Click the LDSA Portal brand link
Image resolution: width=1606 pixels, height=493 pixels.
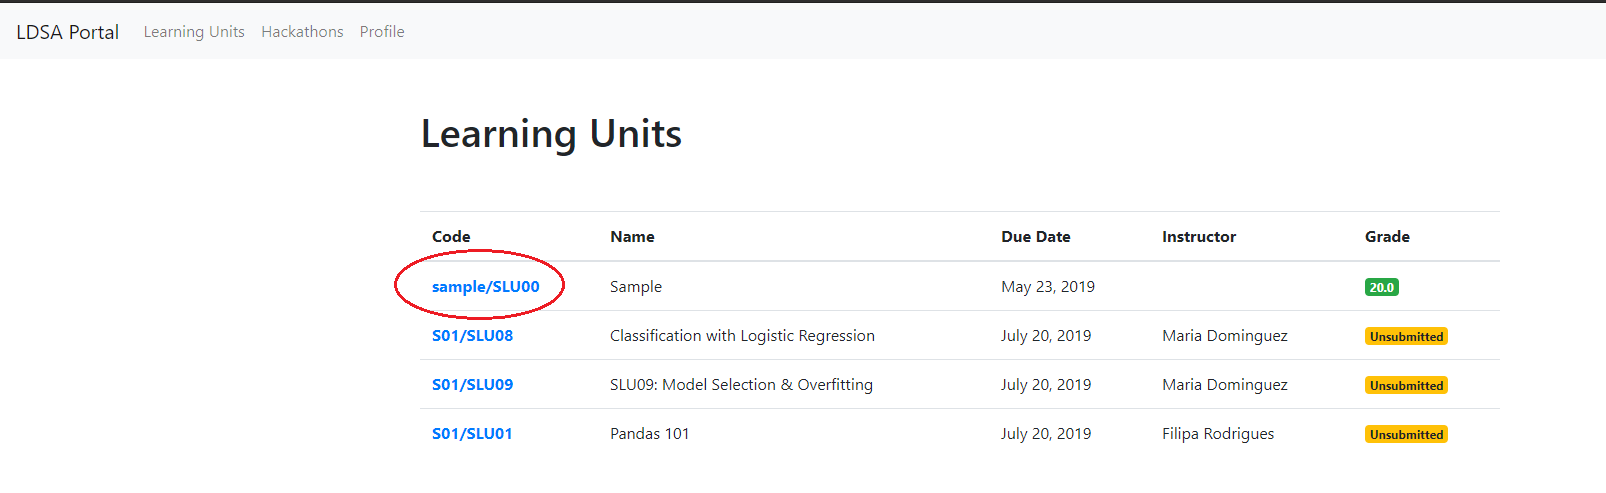[x=68, y=32]
